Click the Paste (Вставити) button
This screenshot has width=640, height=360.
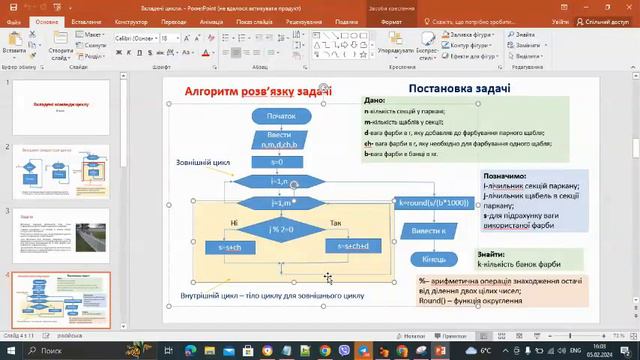(14, 44)
